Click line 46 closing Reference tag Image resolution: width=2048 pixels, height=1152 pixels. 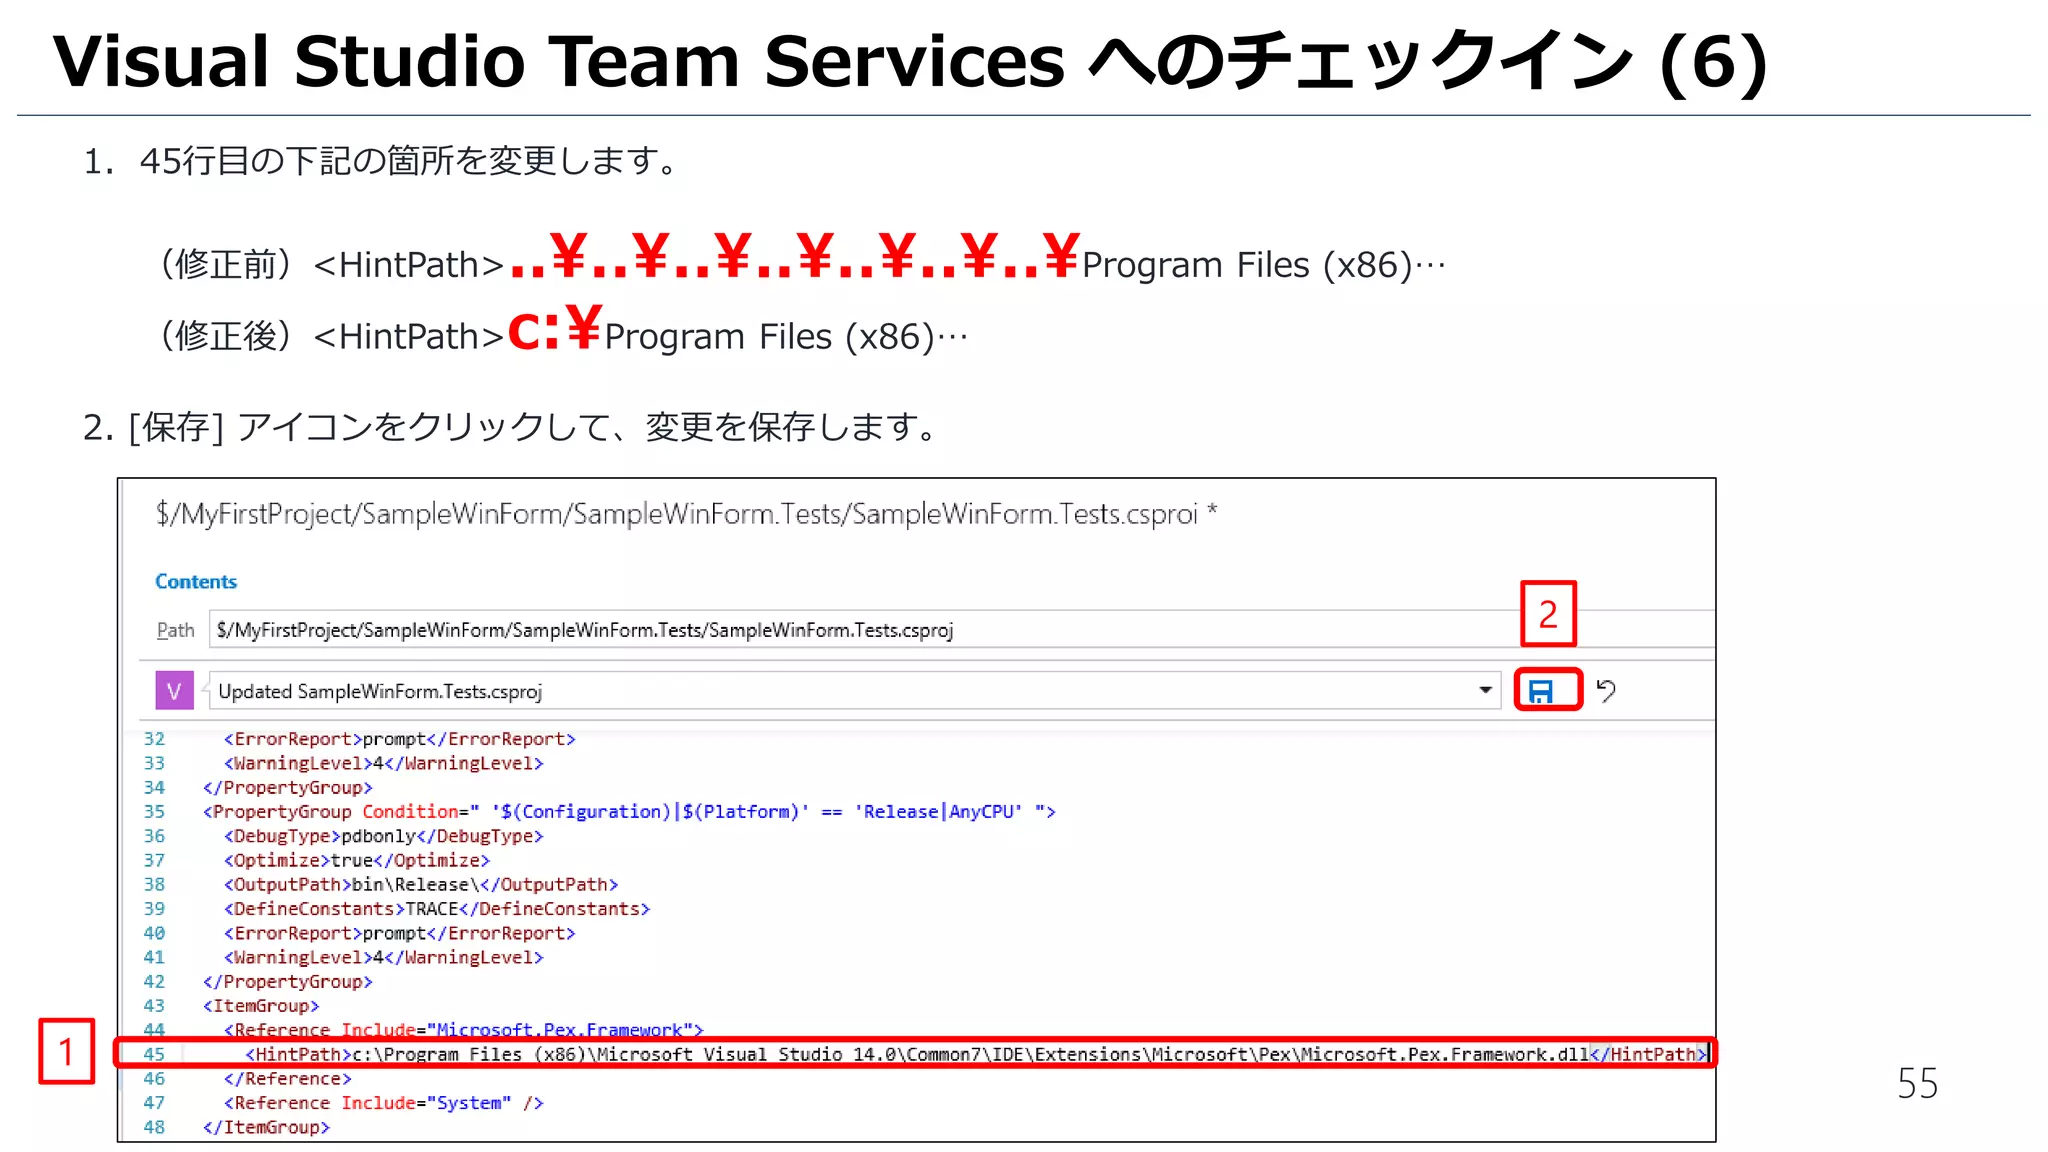[287, 1079]
